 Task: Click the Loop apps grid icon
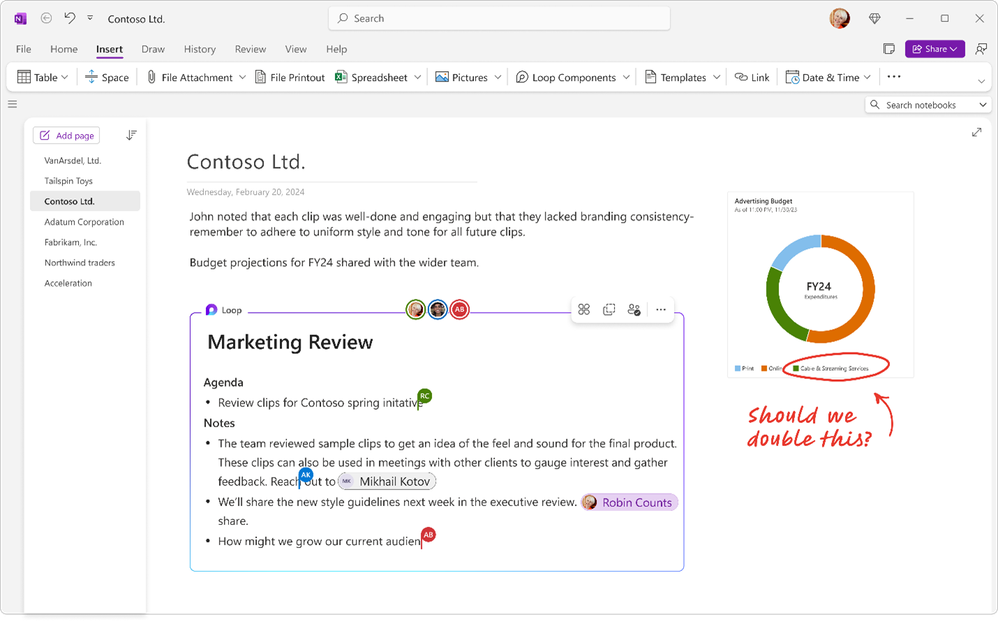(584, 309)
